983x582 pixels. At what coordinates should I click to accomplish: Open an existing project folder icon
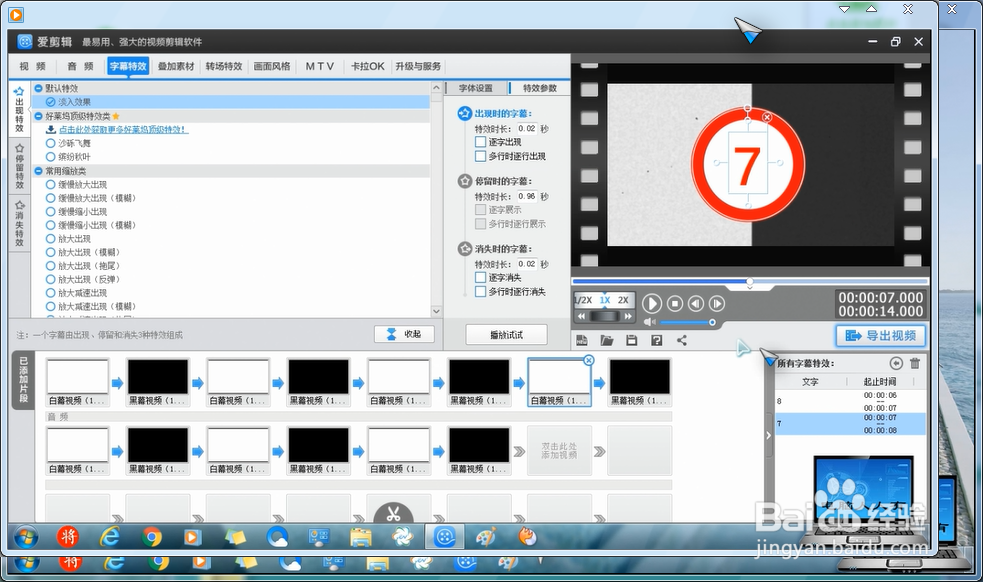(606, 340)
